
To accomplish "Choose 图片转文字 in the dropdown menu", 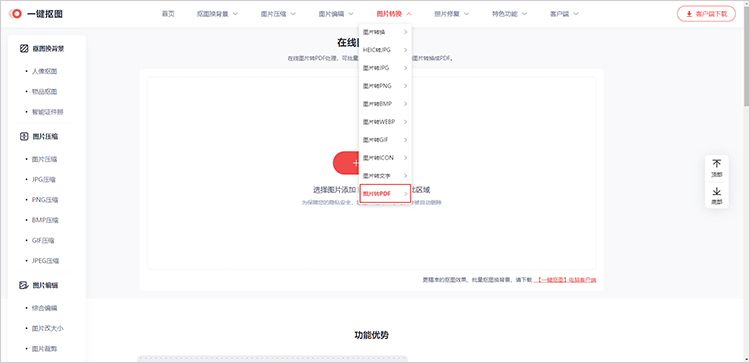I will (x=385, y=176).
